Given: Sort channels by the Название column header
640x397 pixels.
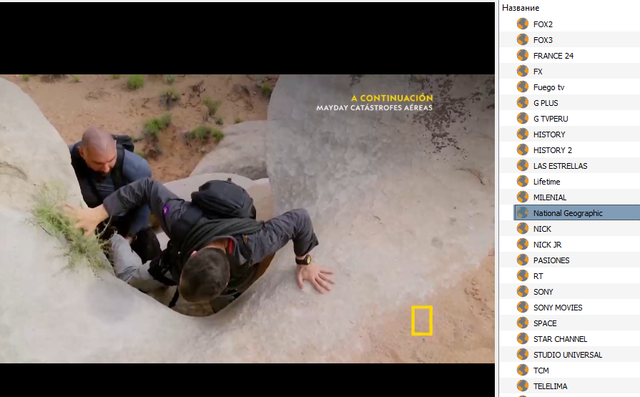Looking at the screenshot, I should tap(520, 8).
